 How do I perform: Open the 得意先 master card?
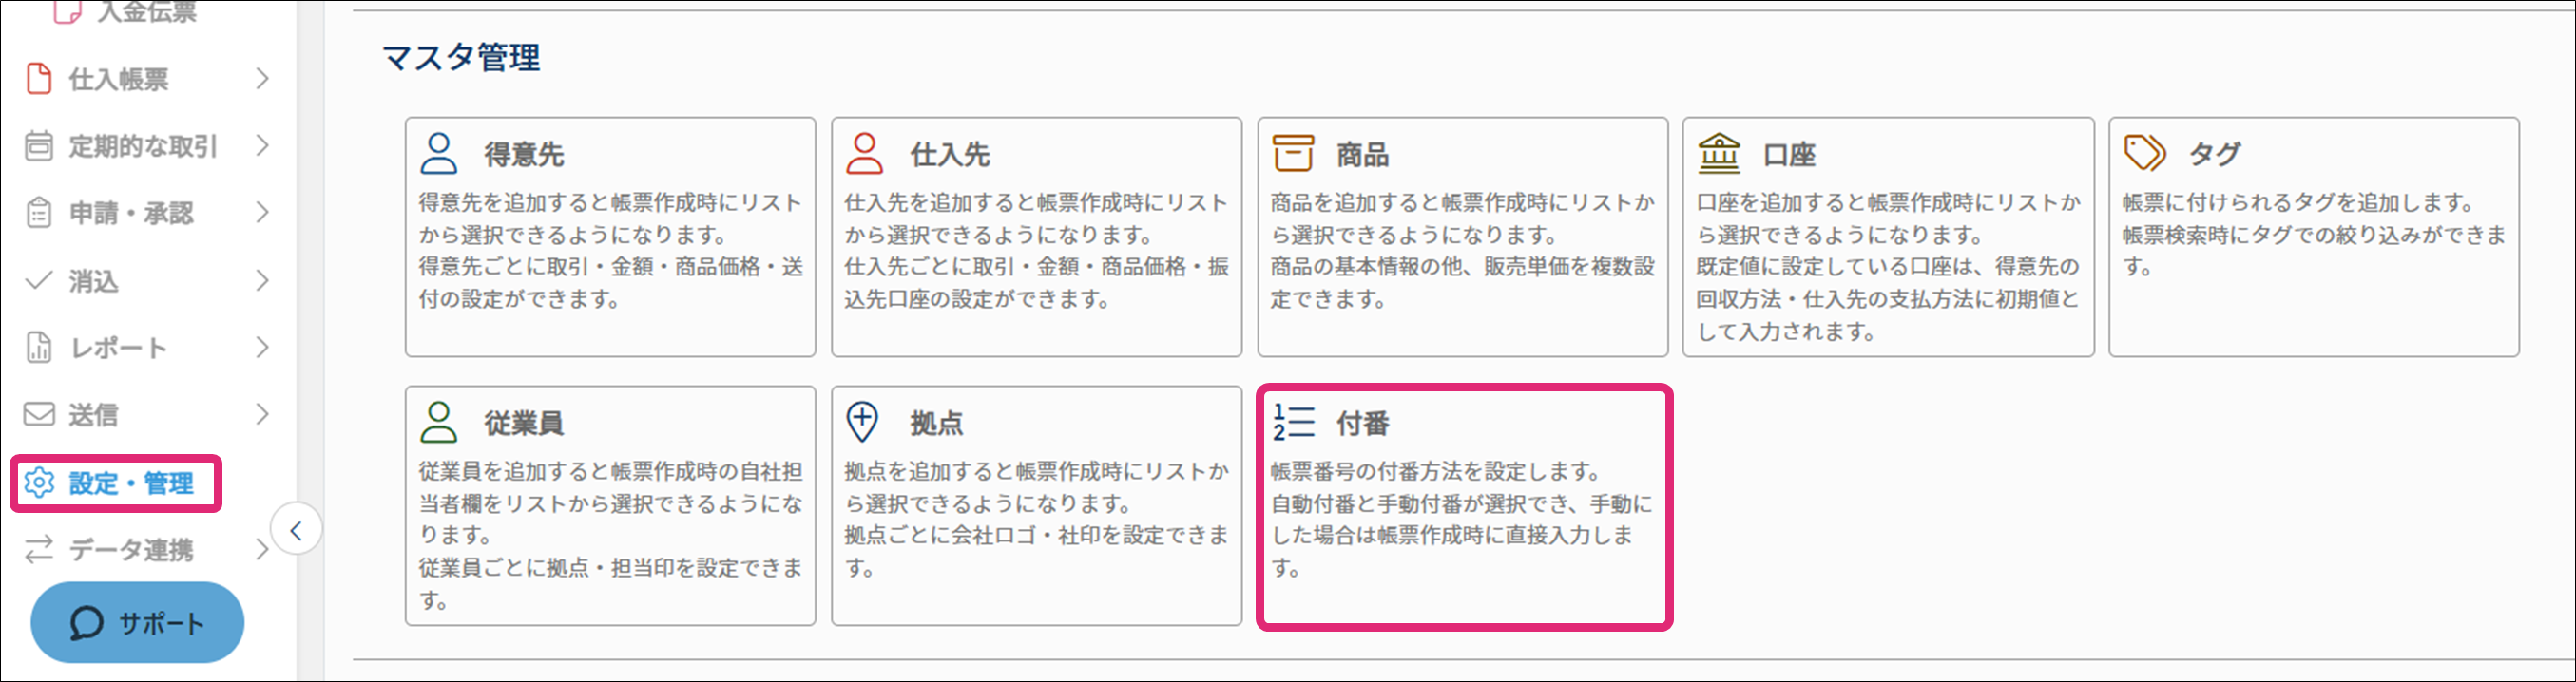(x=610, y=237)
